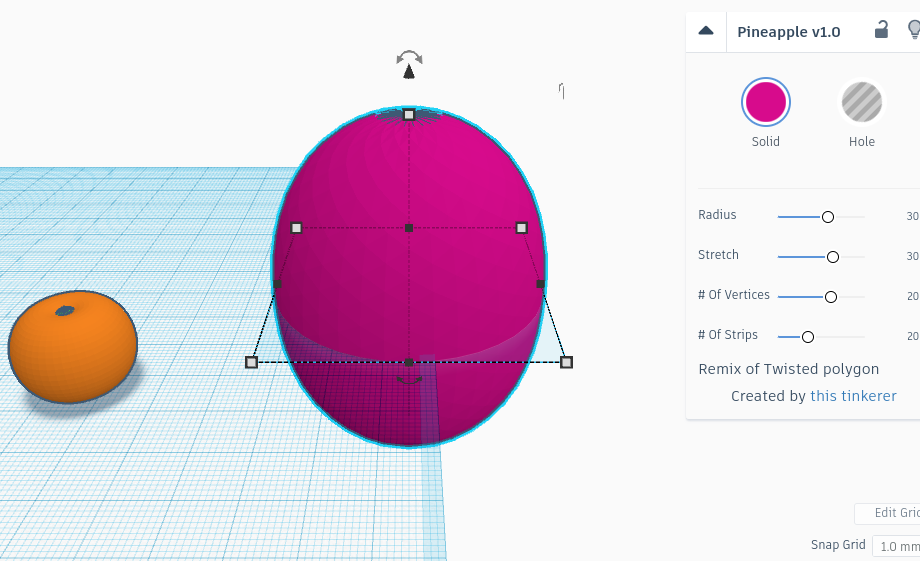Open the Snap Grid 1.0 mm dropdown
The image size is (920, 561).
pyautogui.click(x=897, y=546)
